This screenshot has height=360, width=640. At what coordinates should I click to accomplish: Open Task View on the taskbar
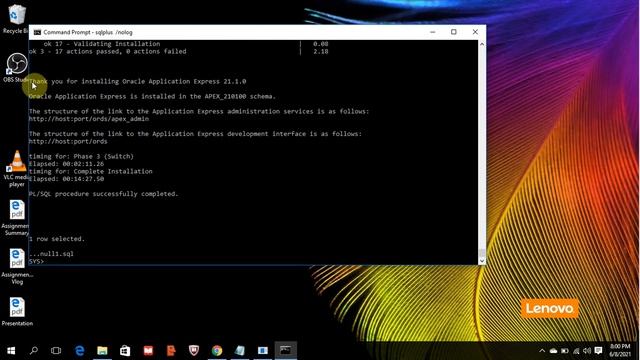[56, 350]
